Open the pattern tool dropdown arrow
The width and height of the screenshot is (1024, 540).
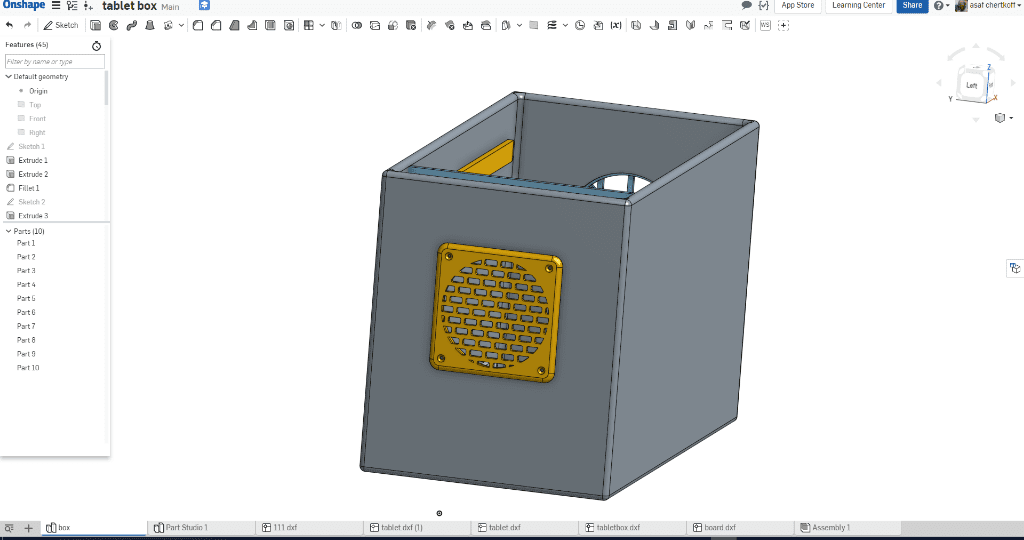[x=322, y=25]
